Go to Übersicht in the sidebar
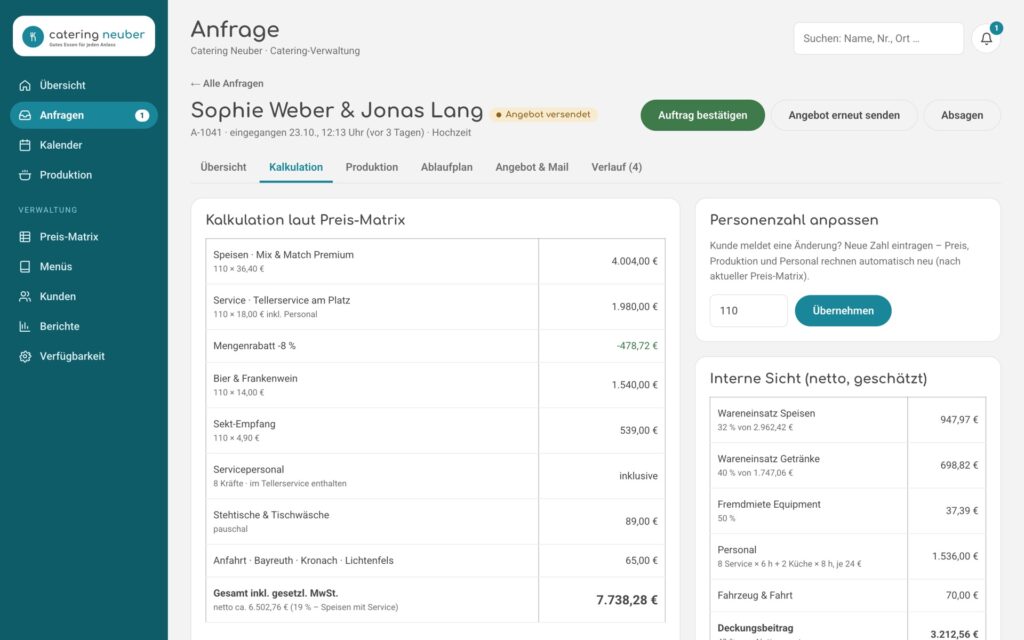1024x640 pixels. (x=84, y=86)
